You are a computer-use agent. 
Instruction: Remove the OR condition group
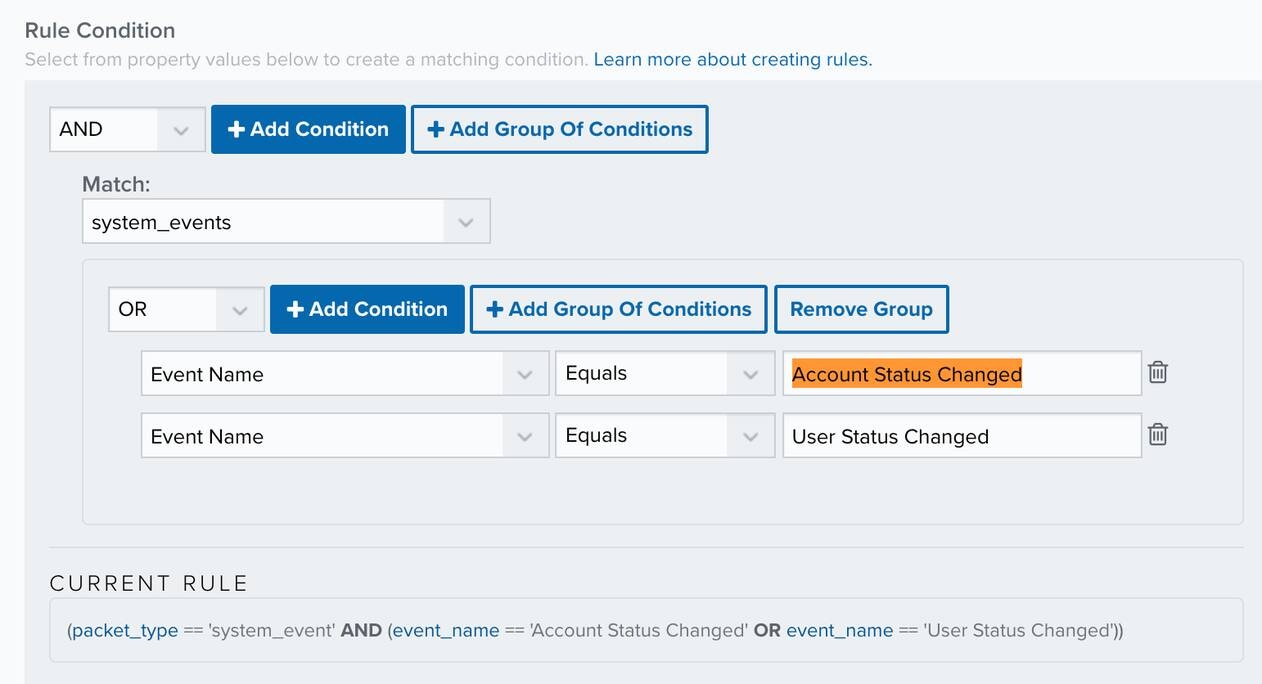tap(861, 310)
